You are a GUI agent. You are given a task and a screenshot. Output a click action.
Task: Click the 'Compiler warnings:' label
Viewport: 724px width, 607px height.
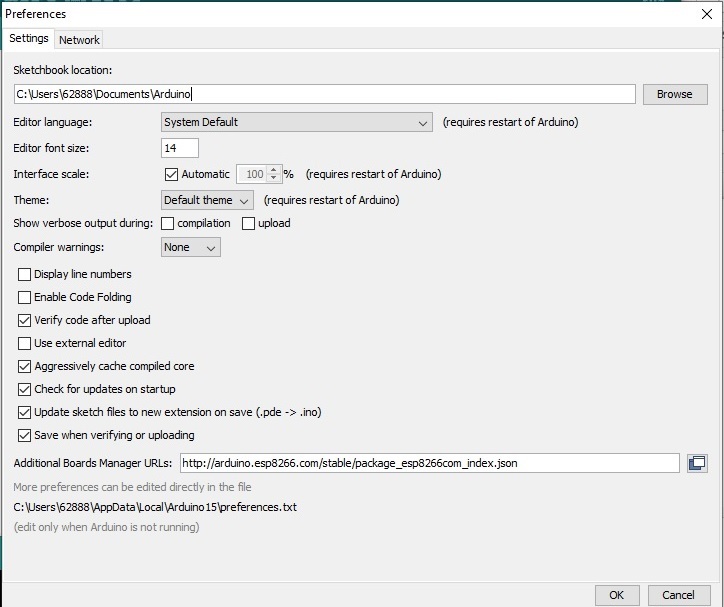59,247
